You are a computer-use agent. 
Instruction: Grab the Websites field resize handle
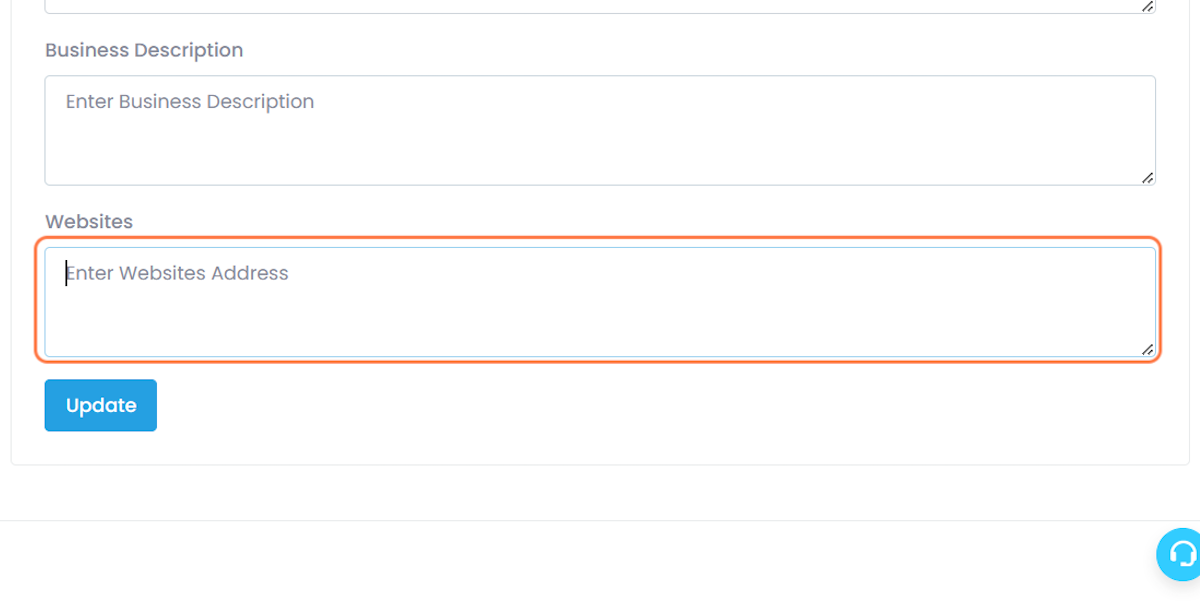[1147, 349]
